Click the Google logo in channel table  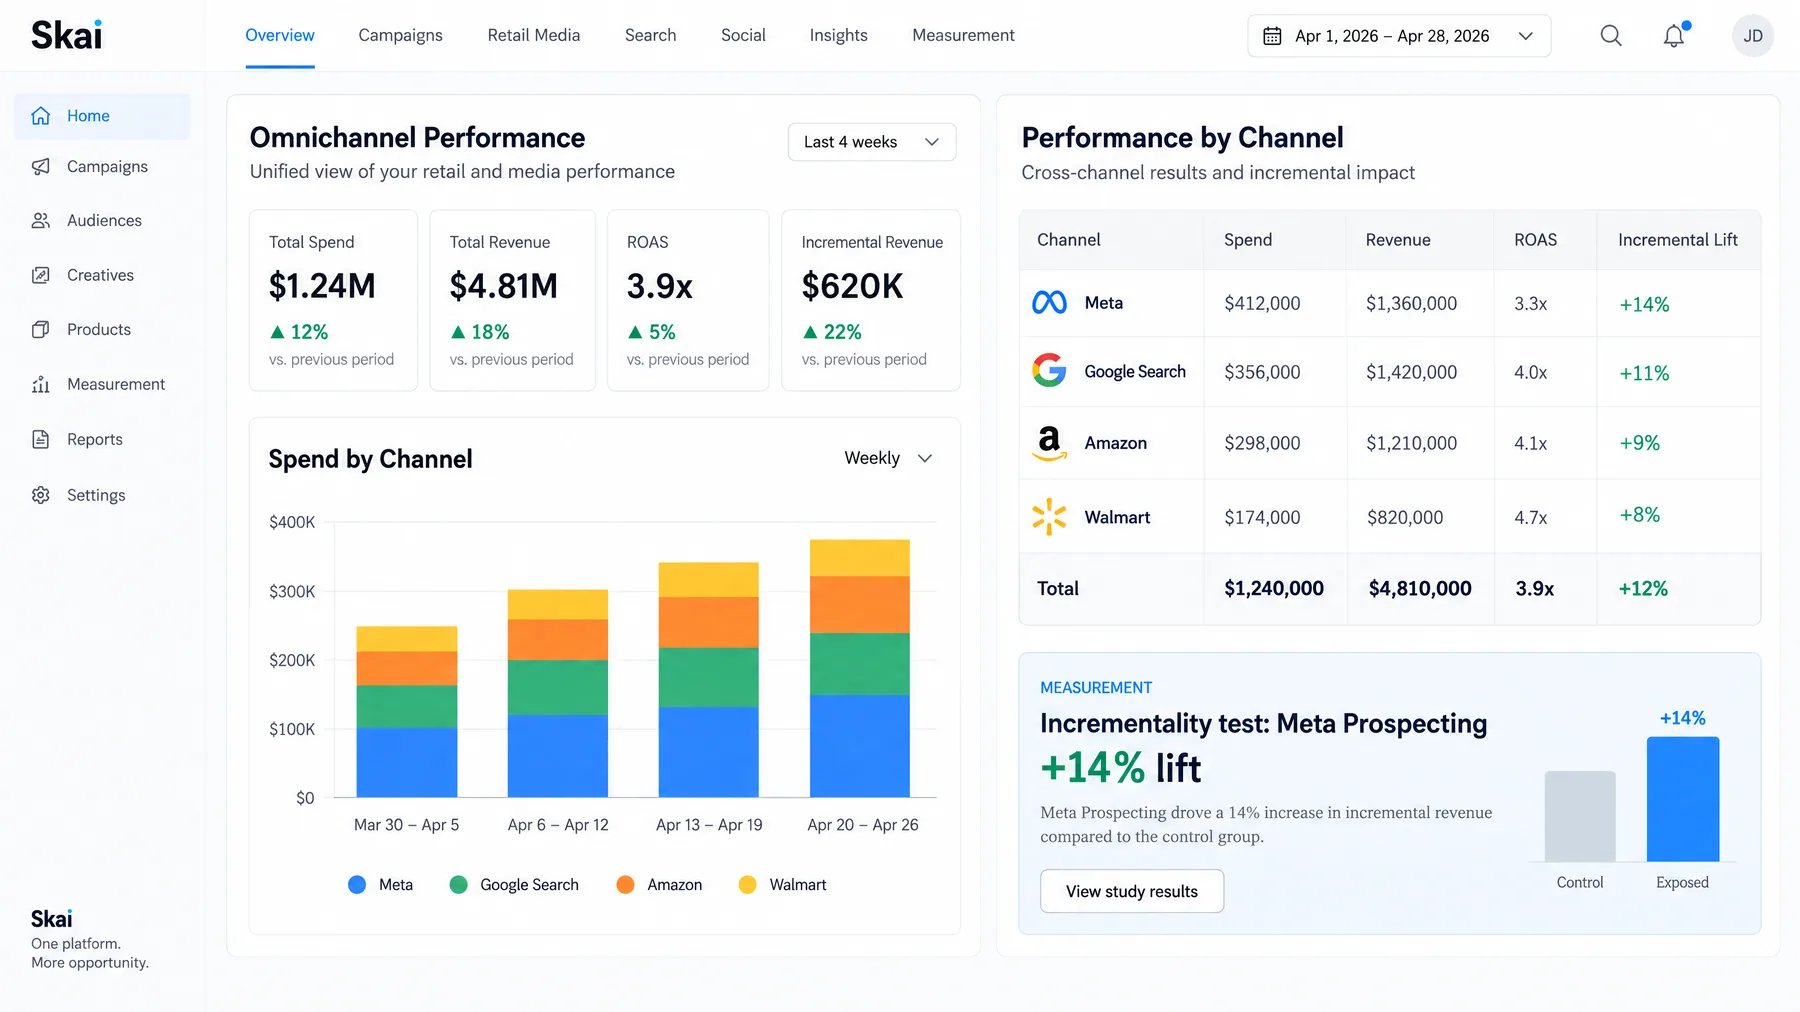[x=1049, y=371]
